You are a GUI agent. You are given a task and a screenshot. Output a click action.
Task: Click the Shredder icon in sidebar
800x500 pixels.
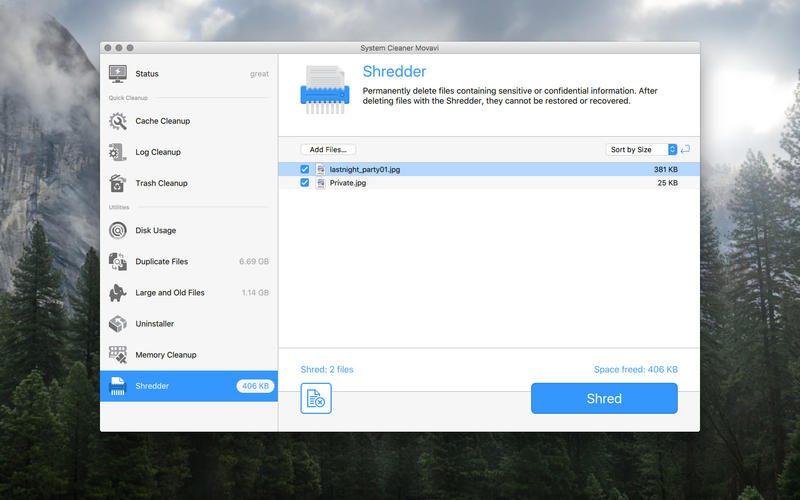tap(117, 386)
